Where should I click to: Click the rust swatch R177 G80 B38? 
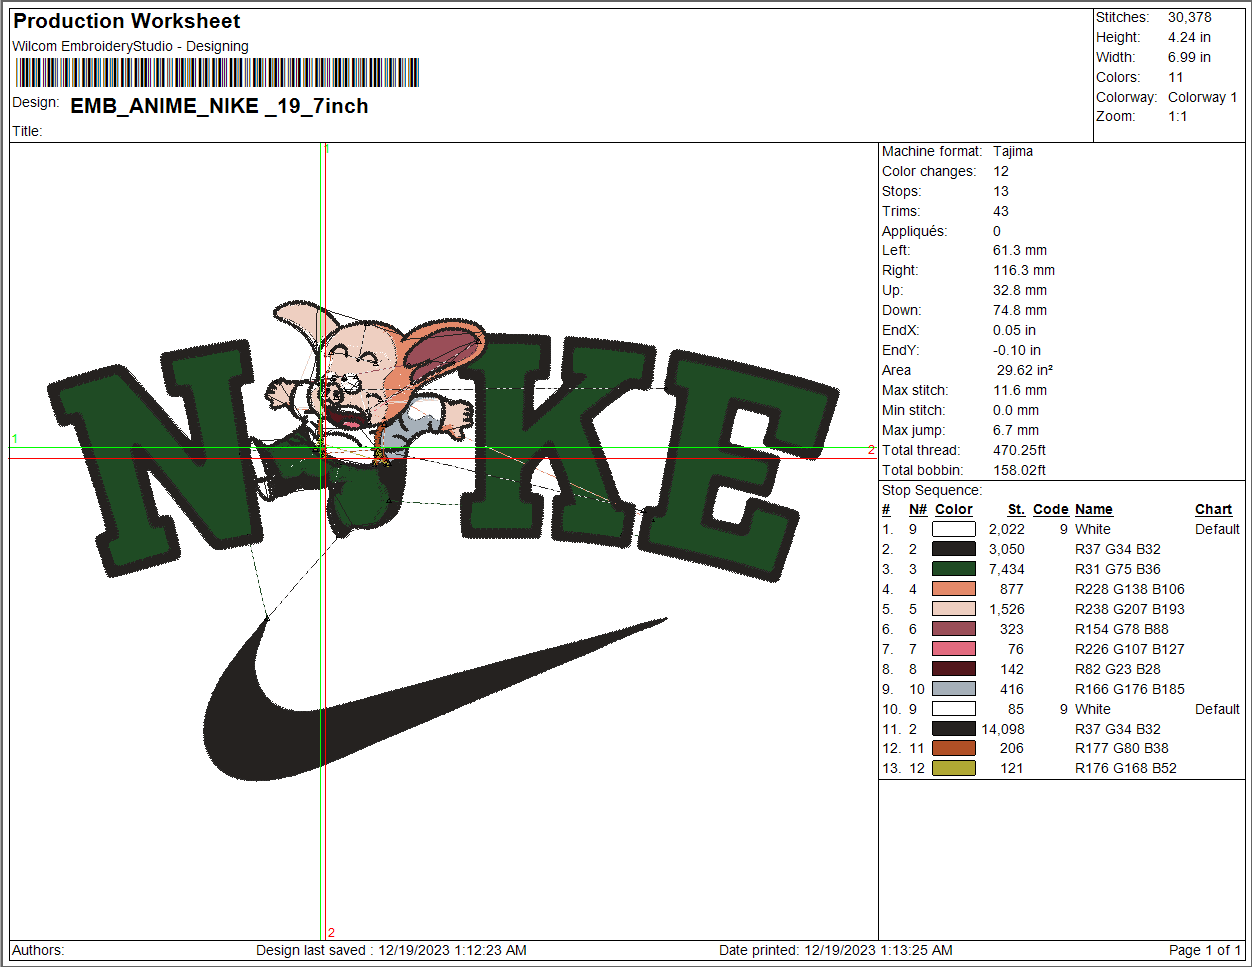point(953,748)
